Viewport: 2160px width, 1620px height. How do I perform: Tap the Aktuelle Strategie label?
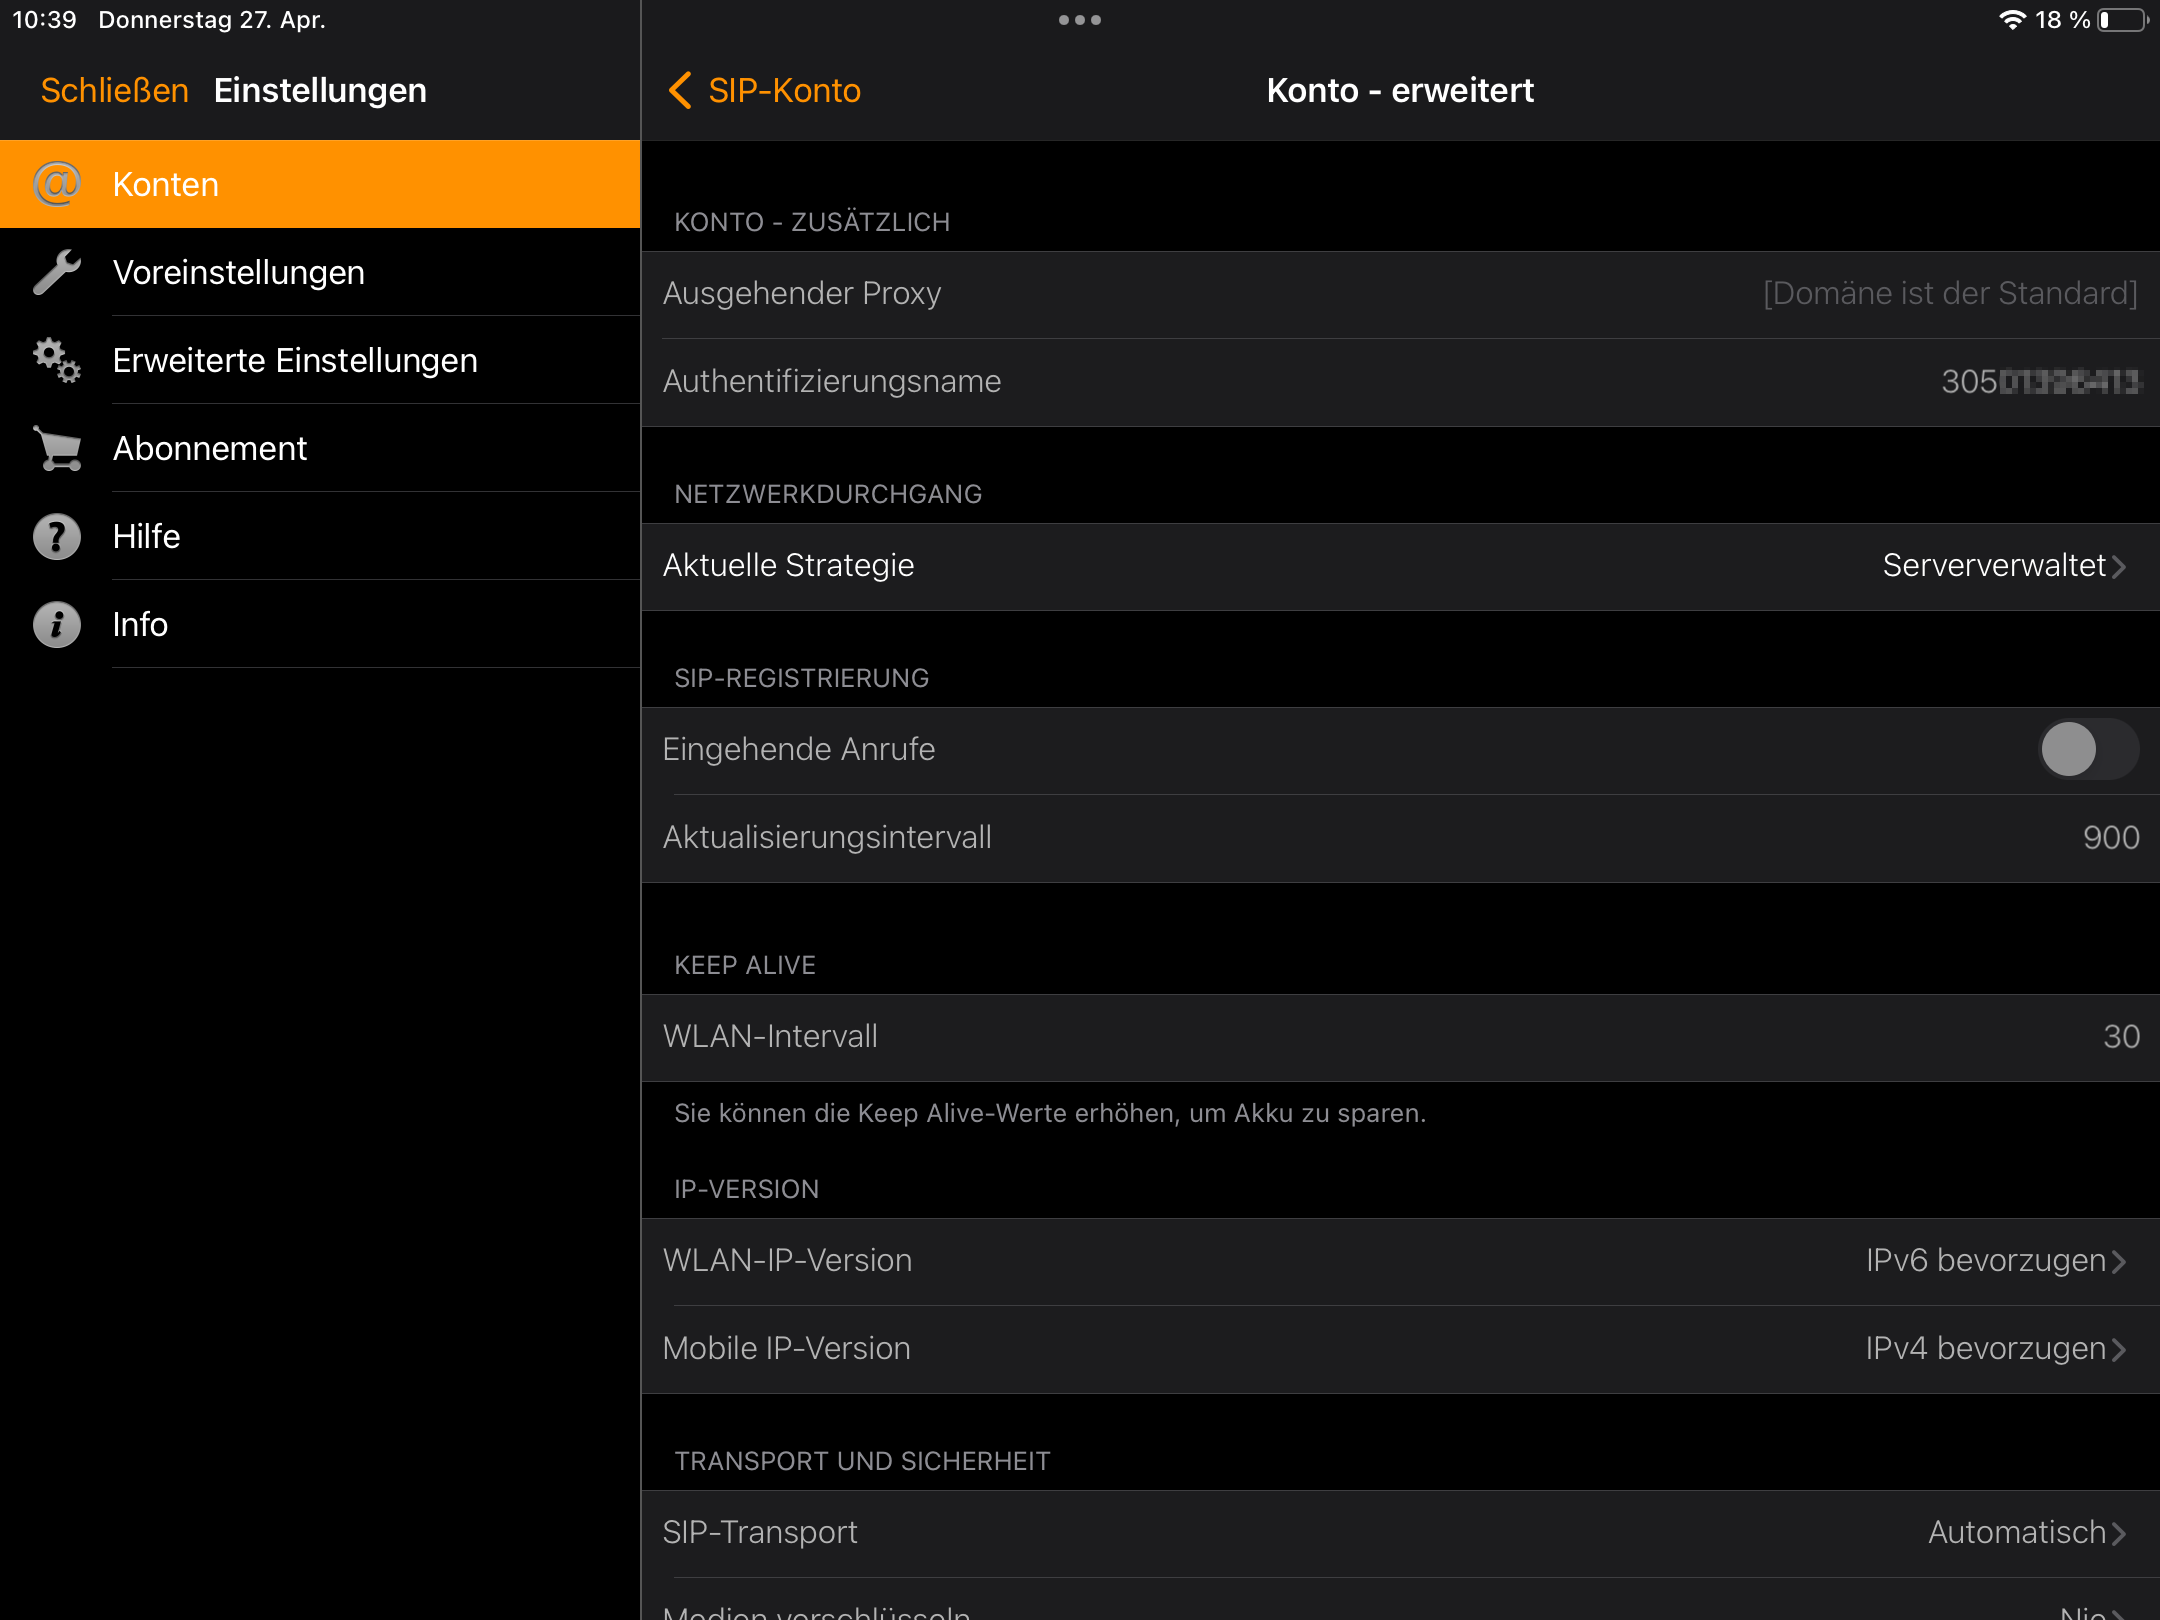click(788, 565)
